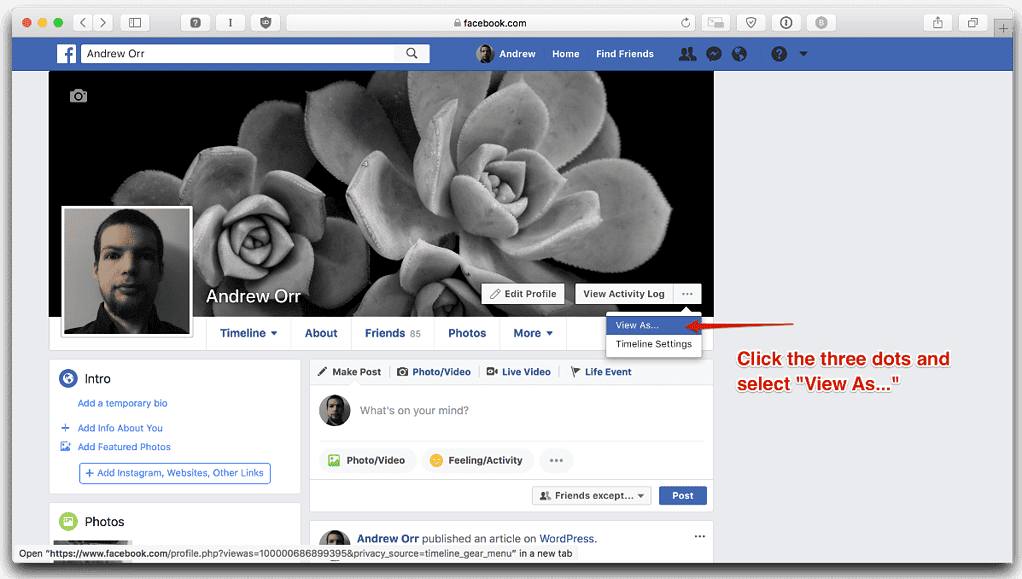Click the Safari reload page icon
The width and height of the screenshot is (1022, 579).
tap(686, 22)
